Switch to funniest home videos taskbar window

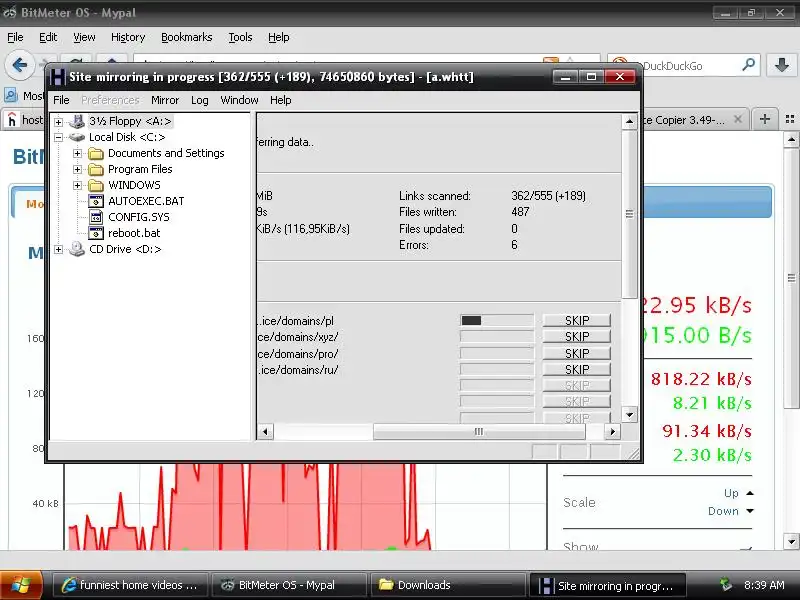[131, 585]
